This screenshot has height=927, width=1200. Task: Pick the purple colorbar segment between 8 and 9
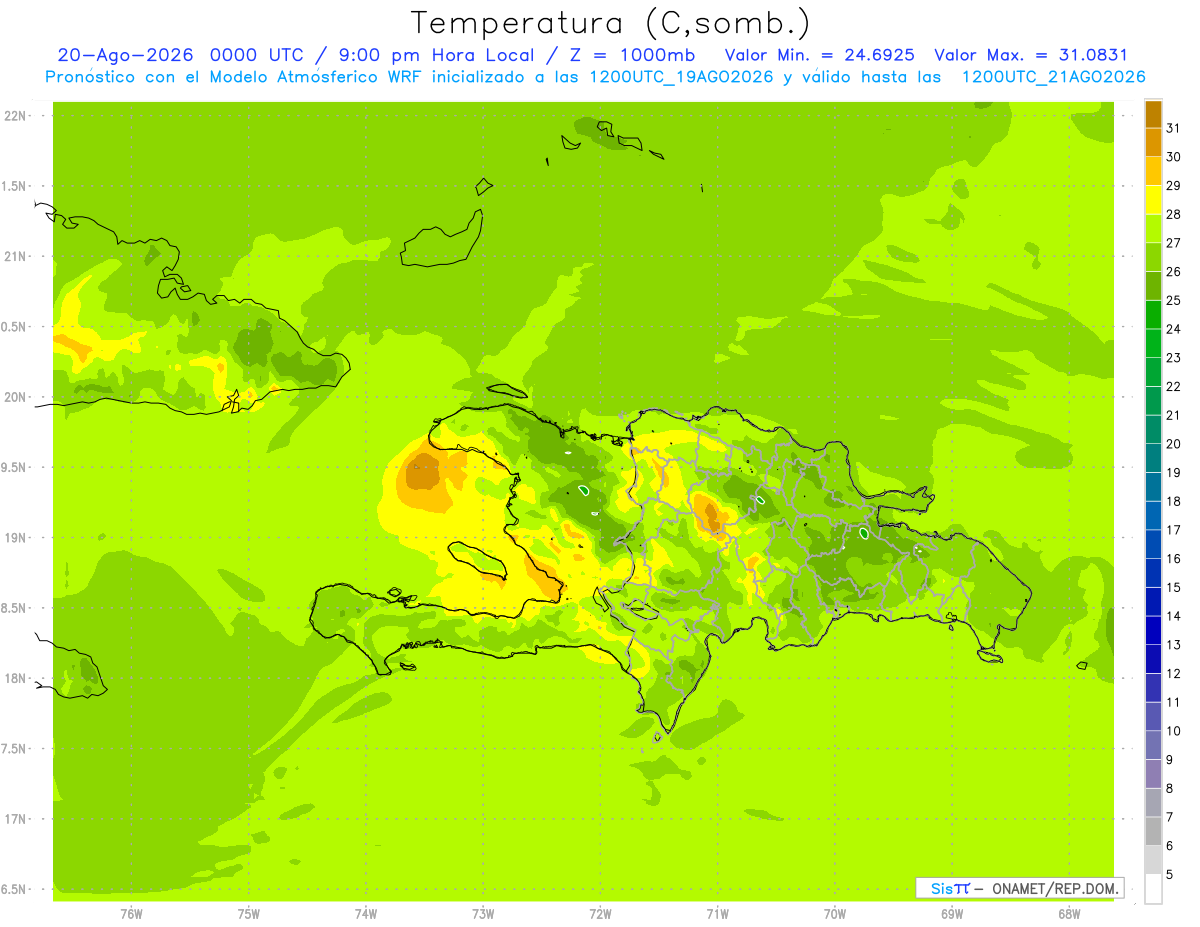coord(1153,773)
